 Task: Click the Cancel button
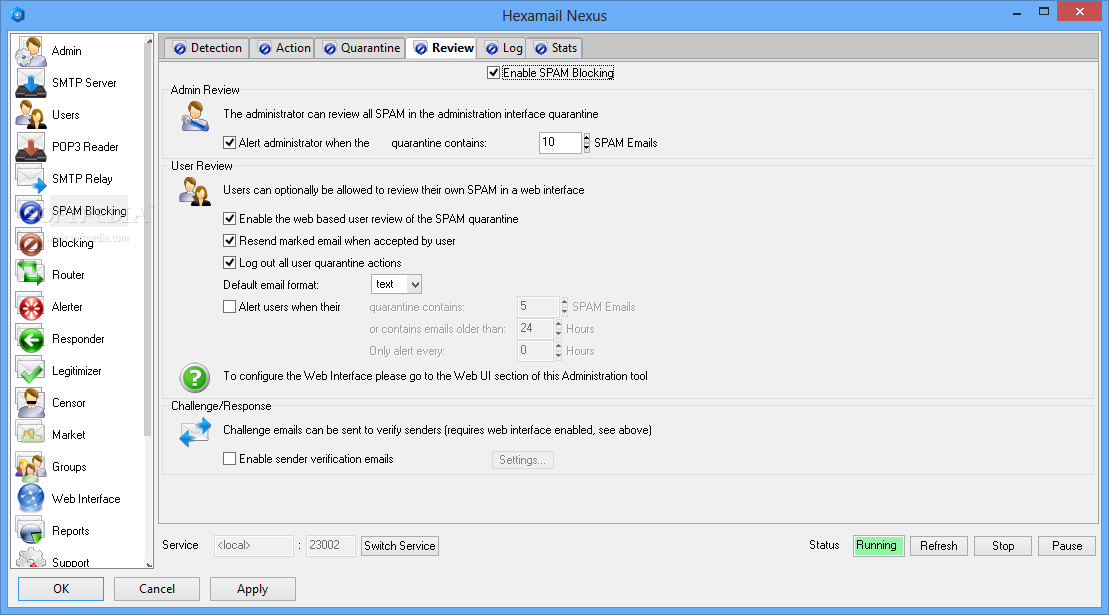157,589
